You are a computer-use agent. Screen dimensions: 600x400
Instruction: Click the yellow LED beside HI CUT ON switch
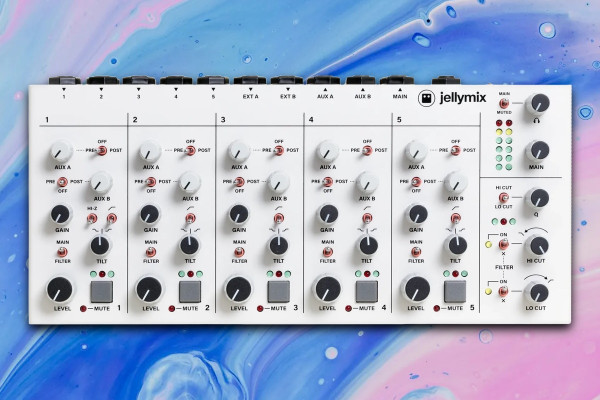[488, 244]
